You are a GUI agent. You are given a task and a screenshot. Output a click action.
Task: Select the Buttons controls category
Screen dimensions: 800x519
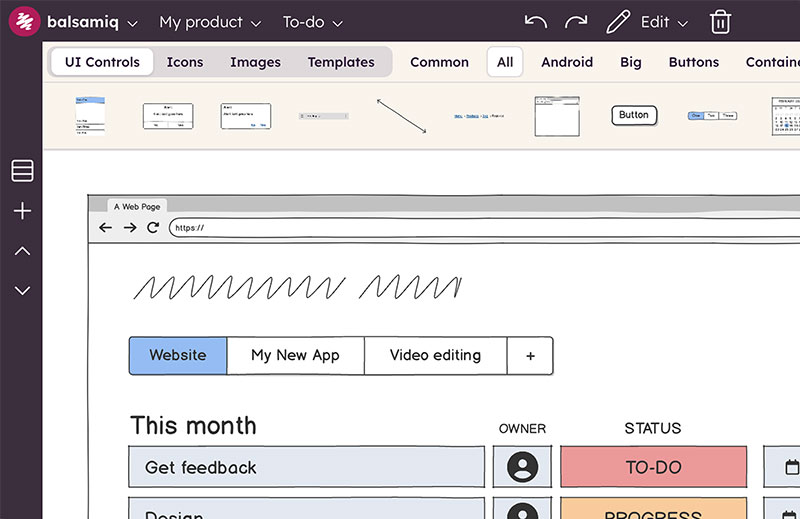693,62
